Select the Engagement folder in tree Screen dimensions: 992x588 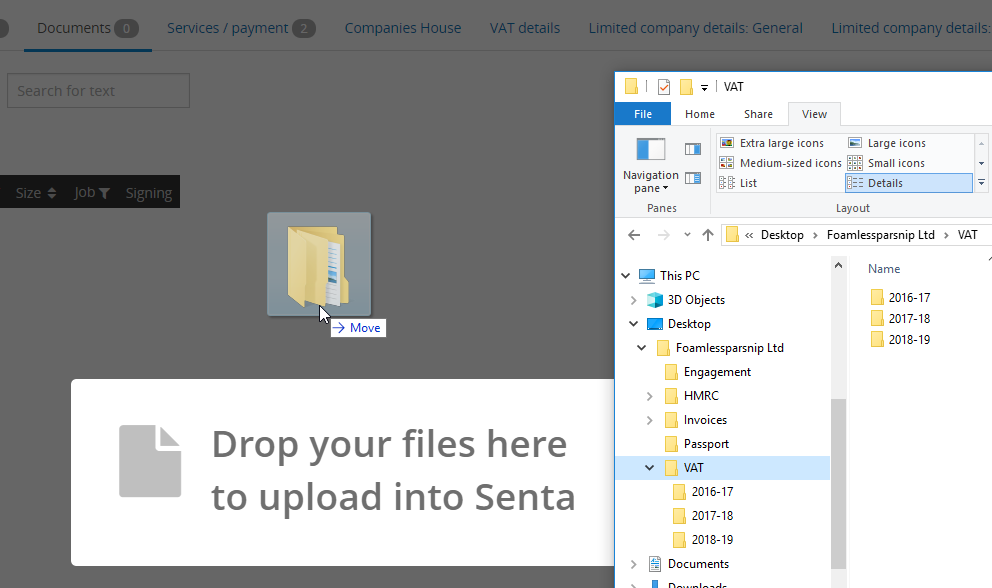pyautogui.click(x=717, y=372)
